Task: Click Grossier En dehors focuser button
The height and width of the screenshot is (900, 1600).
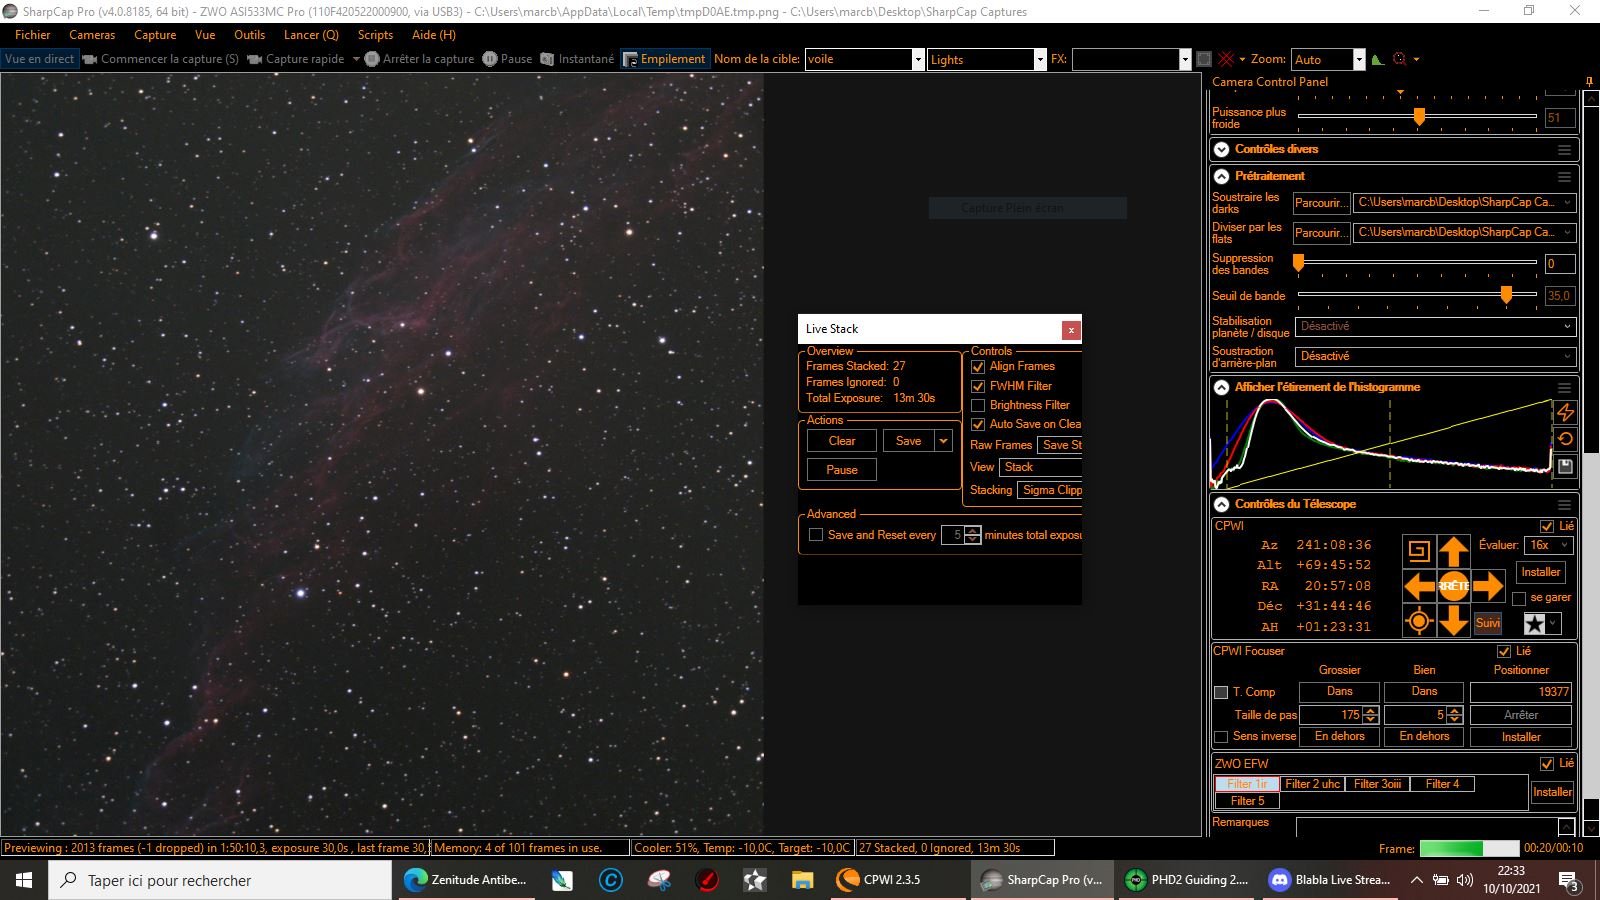Action: tap(1339, 737)
